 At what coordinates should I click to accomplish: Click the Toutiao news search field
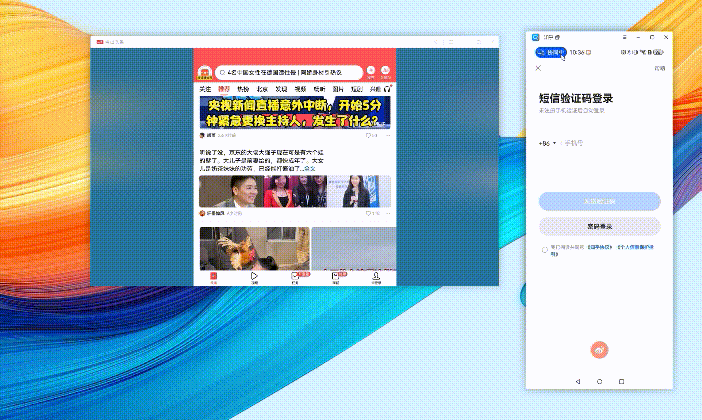coord(289,72)
